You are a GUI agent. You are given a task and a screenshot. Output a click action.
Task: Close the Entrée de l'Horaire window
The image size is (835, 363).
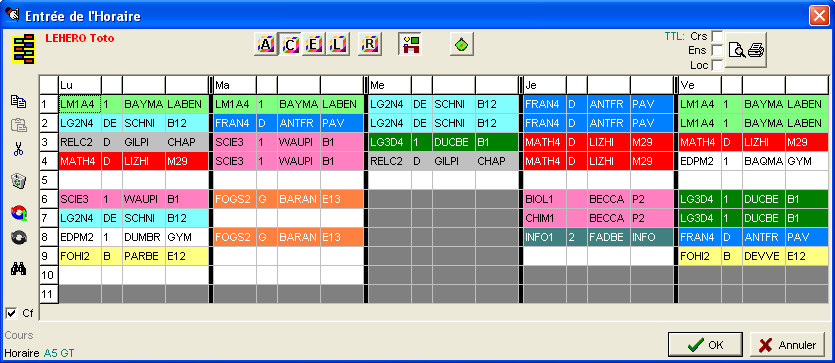819,16
